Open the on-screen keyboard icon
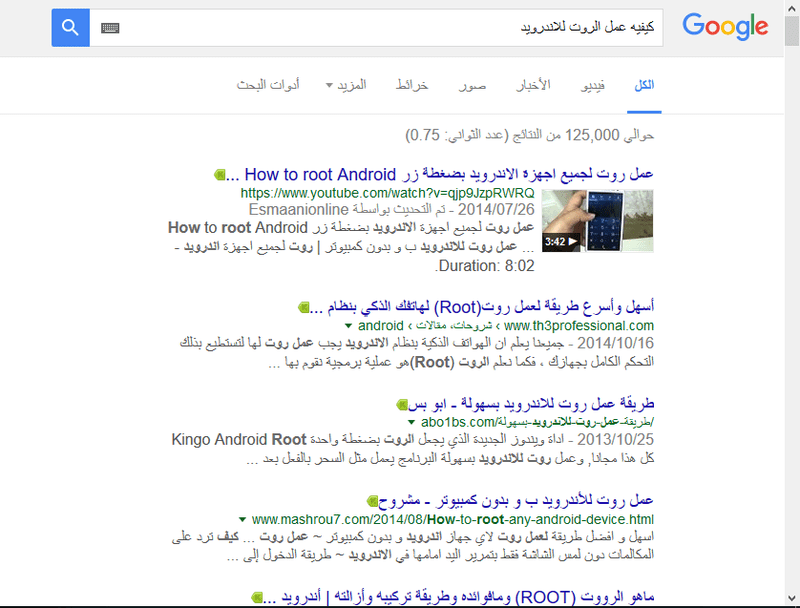This screenshot has width=800, height=608. point(110,28)
